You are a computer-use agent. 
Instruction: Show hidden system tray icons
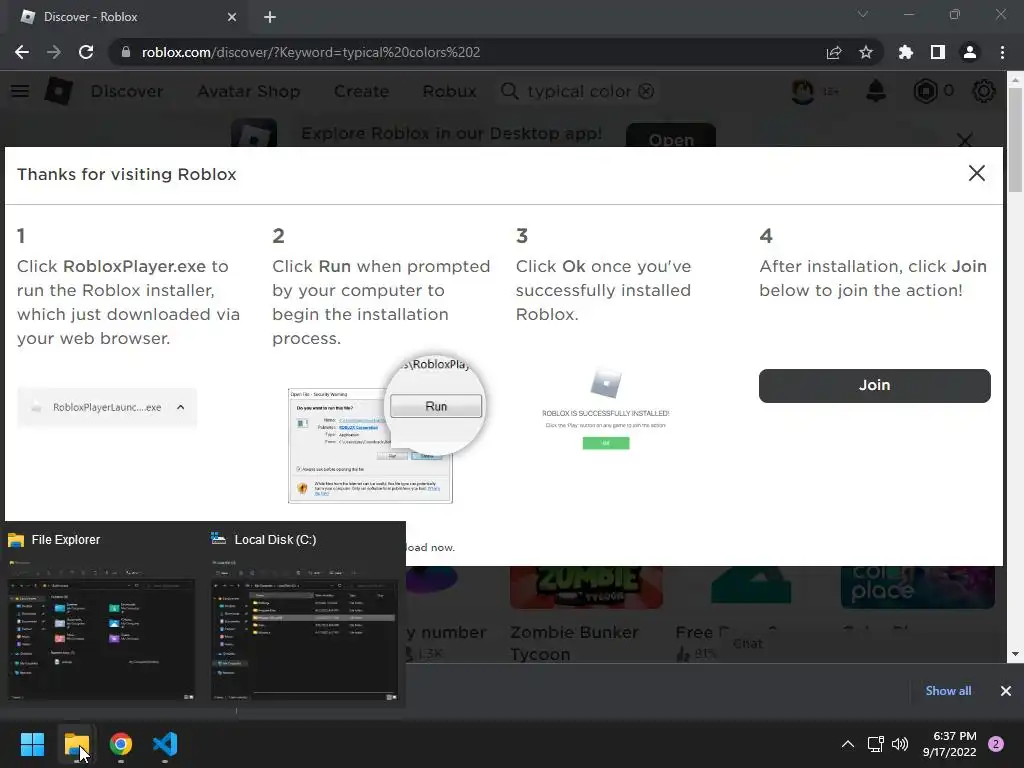(848, 744)
